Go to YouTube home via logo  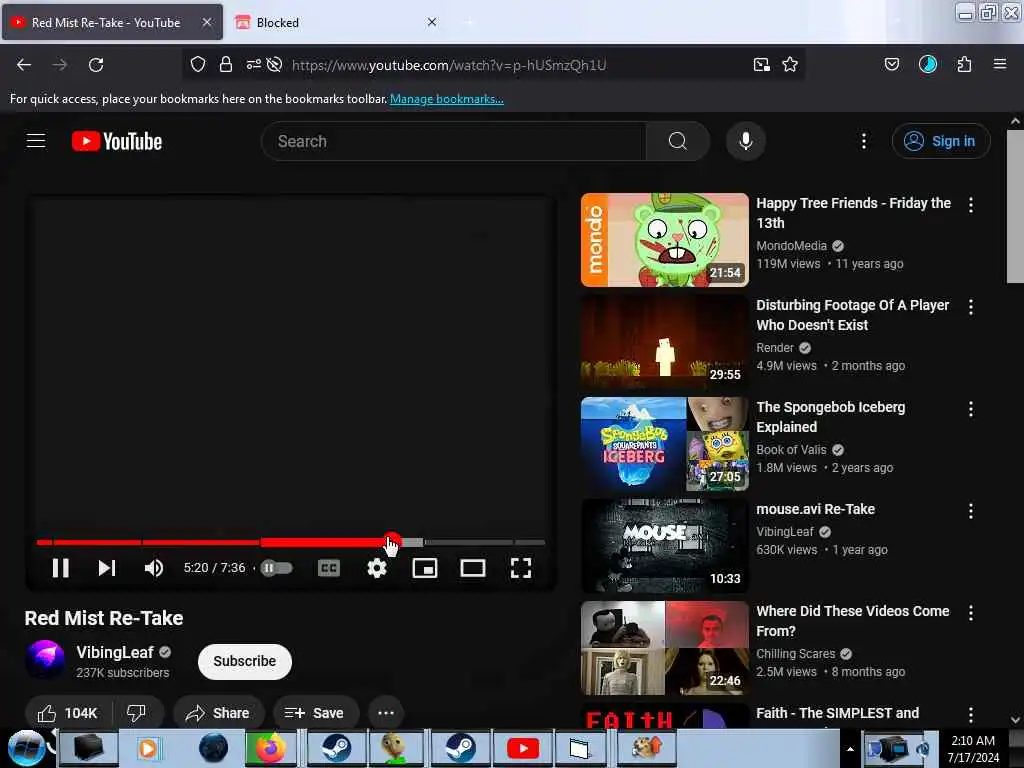tap(117, 141)
